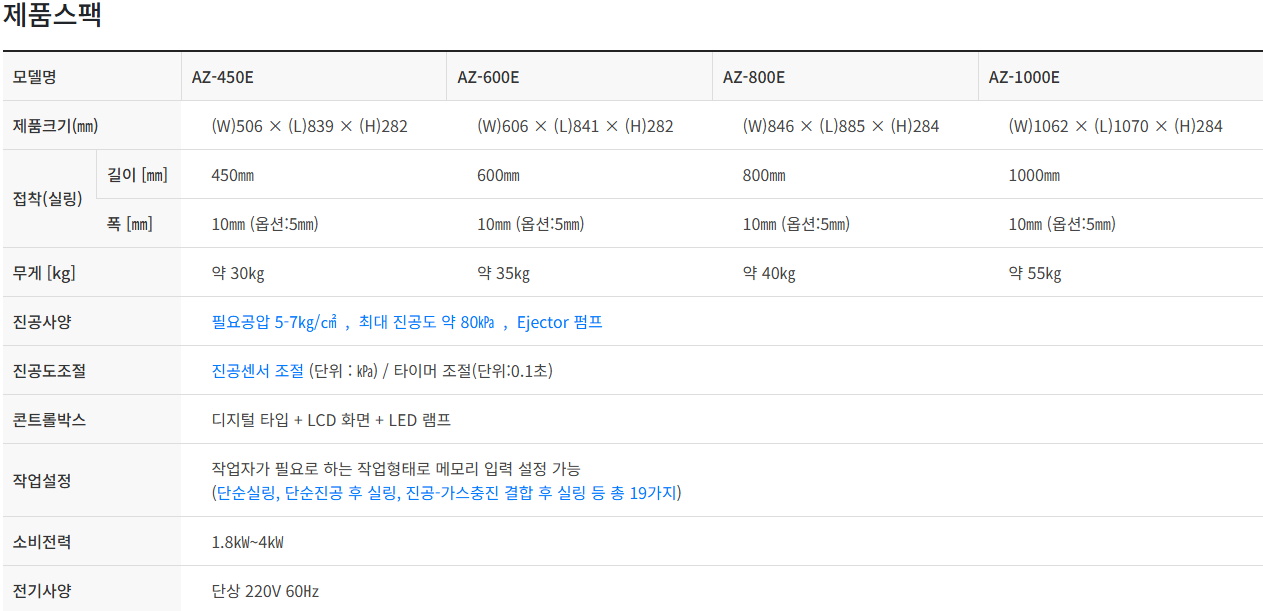
Task: Select the AZ-600E model column header
Action: coord(488,77)
